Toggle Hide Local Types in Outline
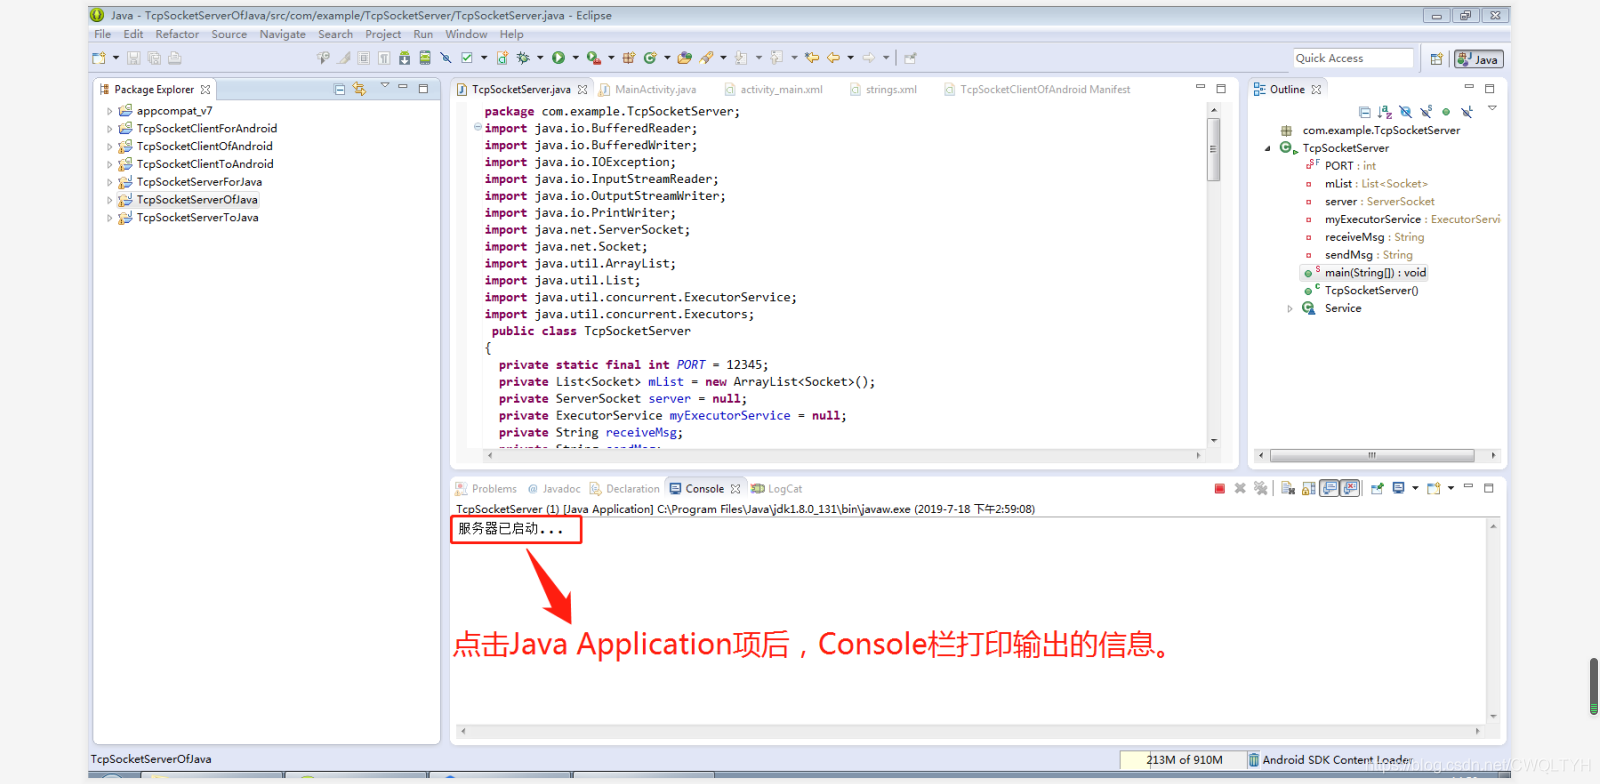 [1466, 112]
